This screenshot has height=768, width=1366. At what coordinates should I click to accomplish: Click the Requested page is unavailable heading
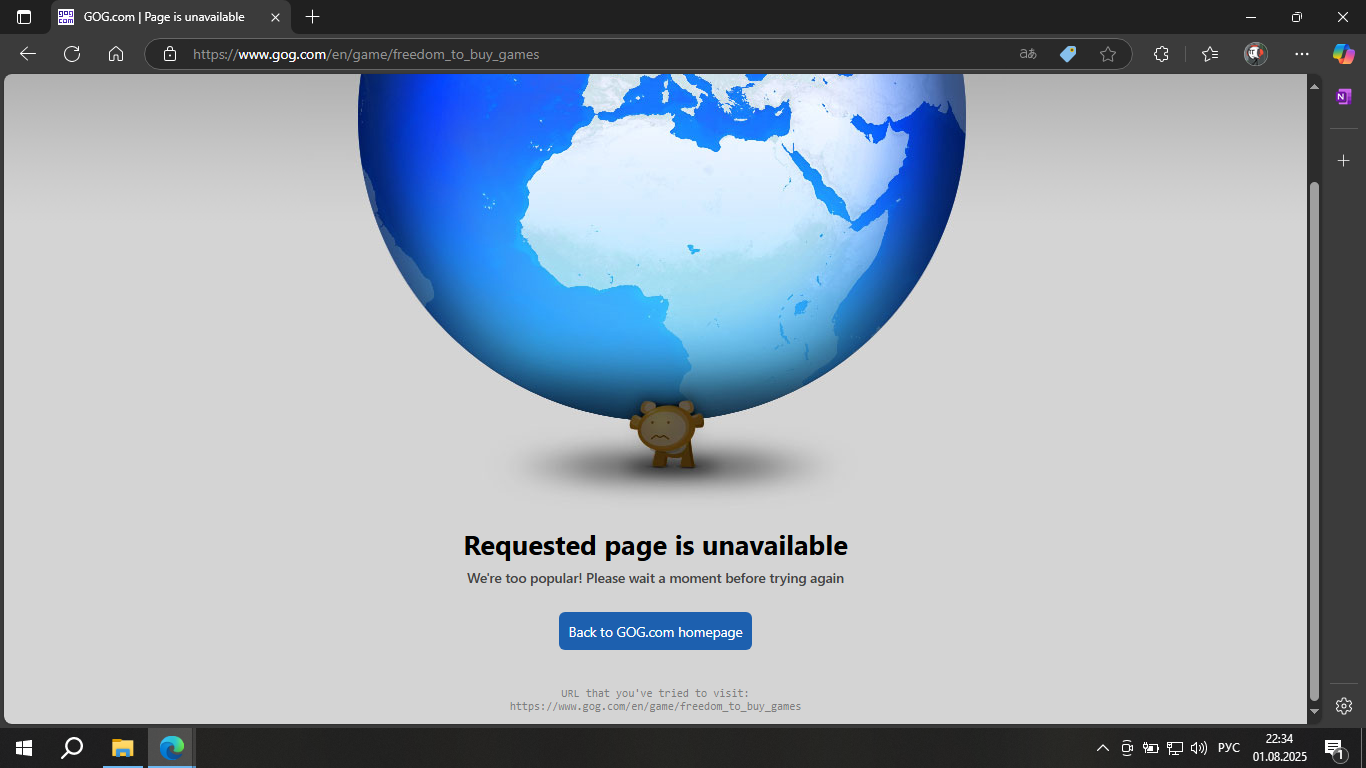tap(655, 545)
